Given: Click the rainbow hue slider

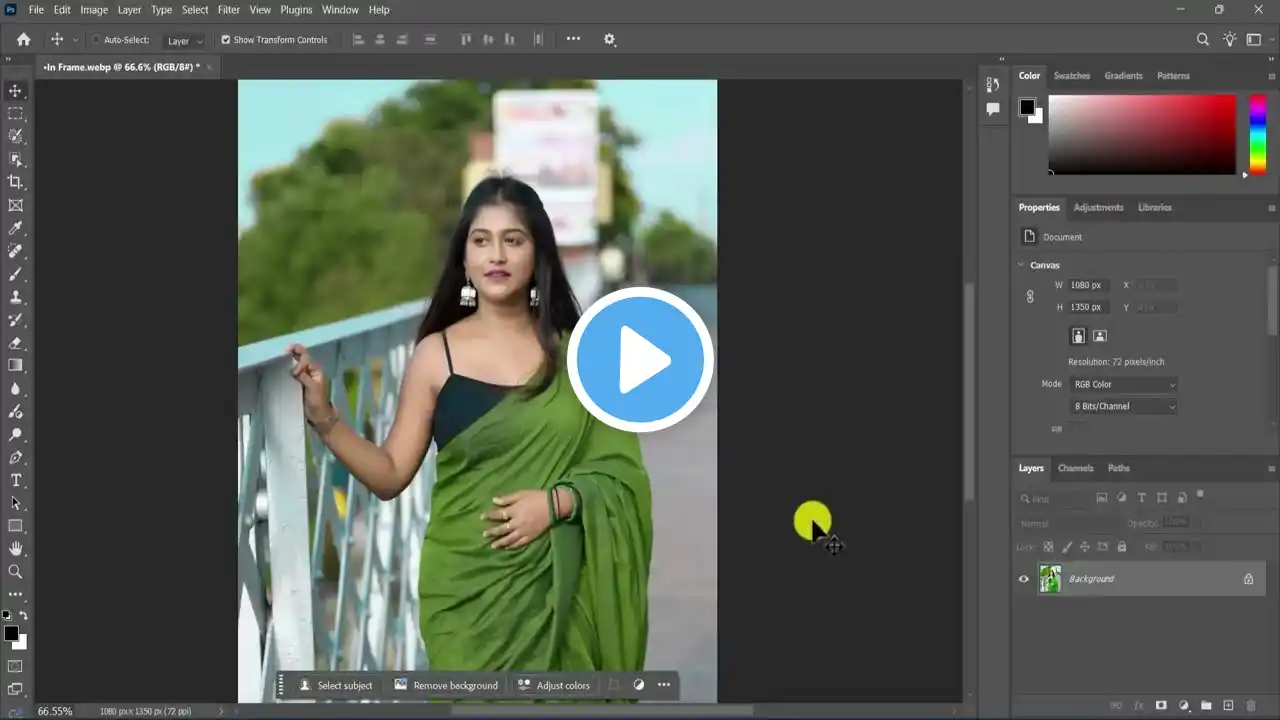Looking at the screenshot, I should coord(1258,135).
